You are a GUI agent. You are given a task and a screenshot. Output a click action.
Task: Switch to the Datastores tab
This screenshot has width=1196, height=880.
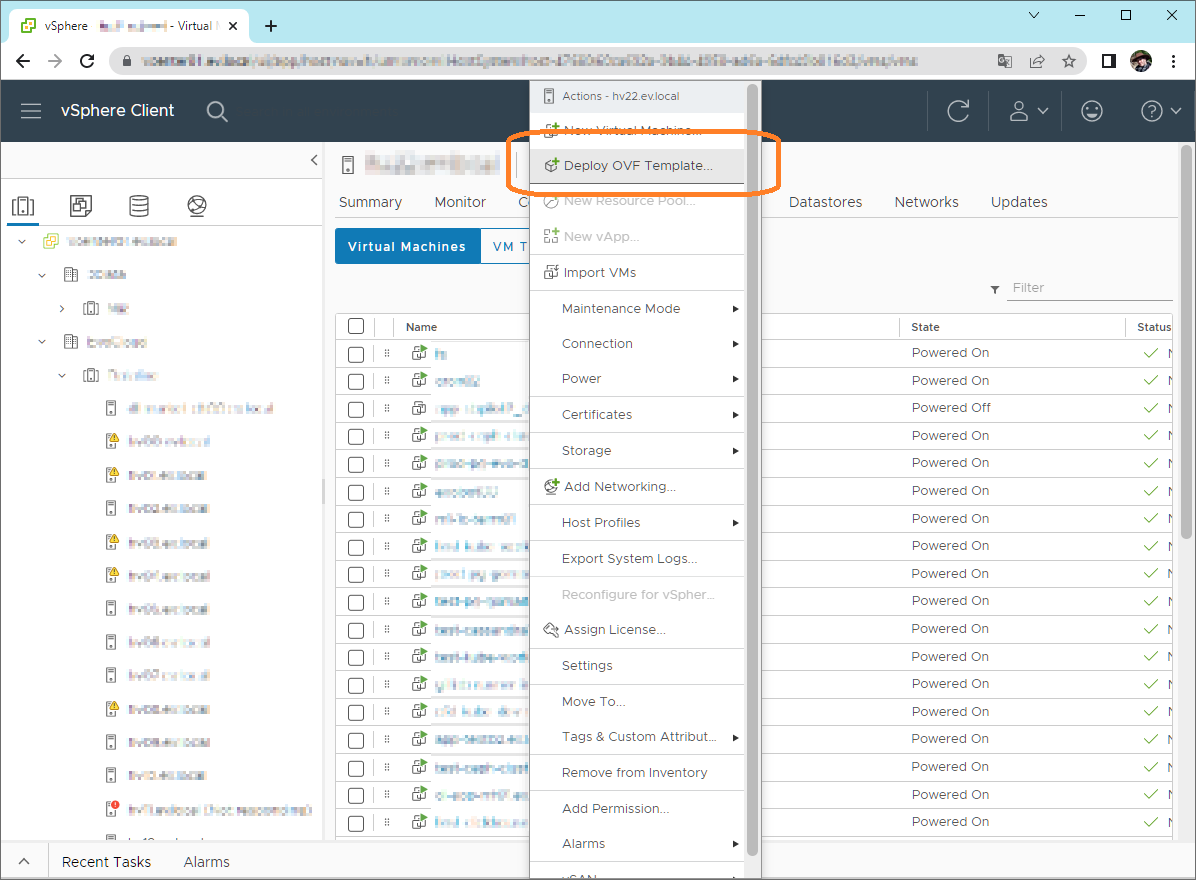(825, 202)
